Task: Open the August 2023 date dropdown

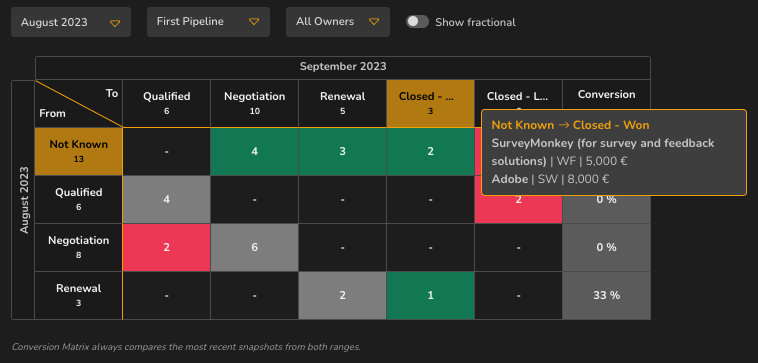Action: click(x=71, y=22)
